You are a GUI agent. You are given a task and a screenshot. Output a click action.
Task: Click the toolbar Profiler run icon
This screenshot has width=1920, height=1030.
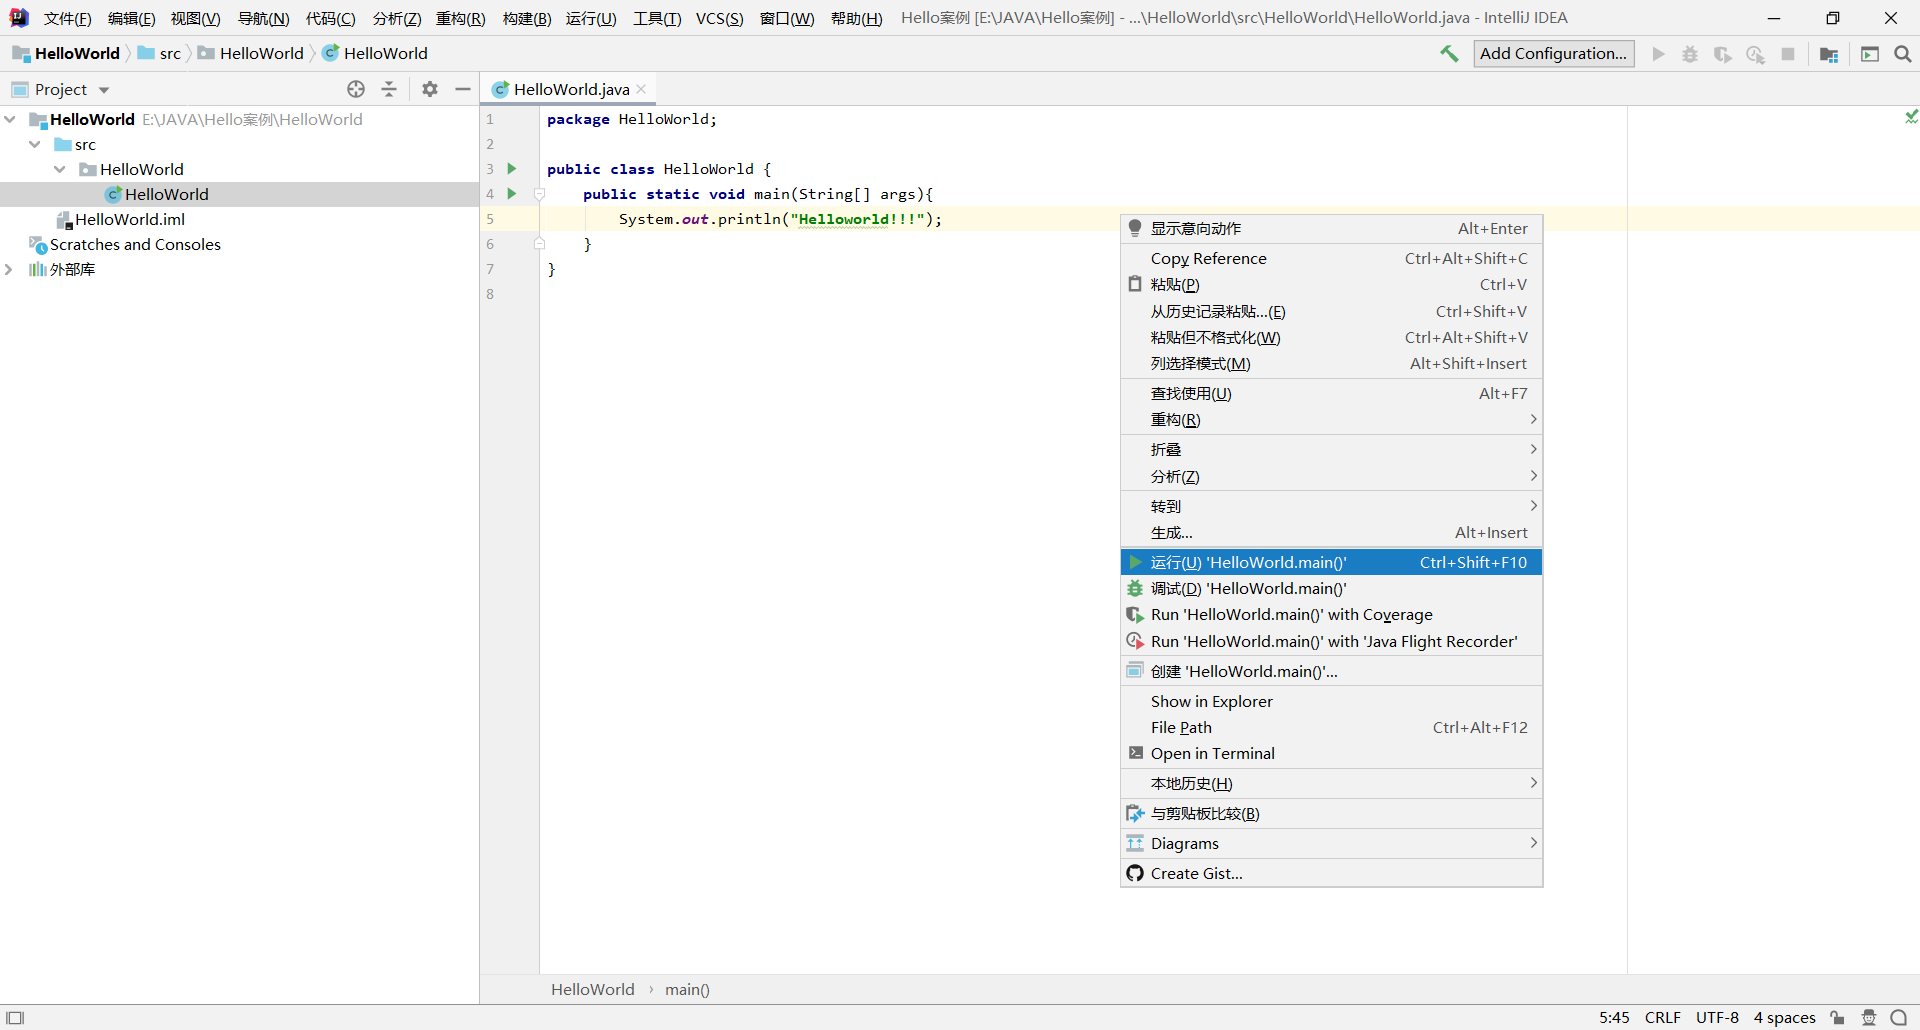click(x=1755, y=54)
